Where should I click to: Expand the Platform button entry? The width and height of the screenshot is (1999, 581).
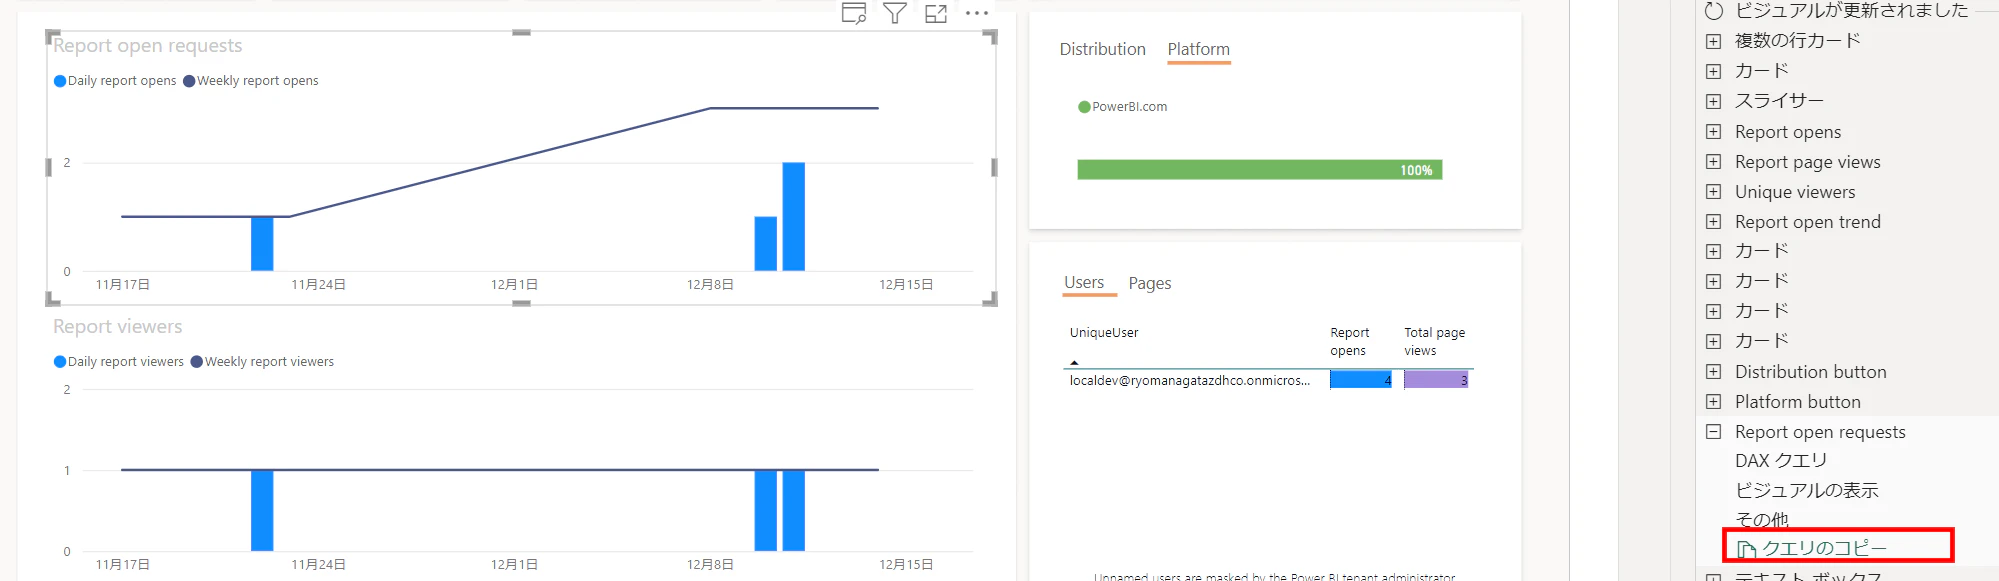tap(1713, 402)
